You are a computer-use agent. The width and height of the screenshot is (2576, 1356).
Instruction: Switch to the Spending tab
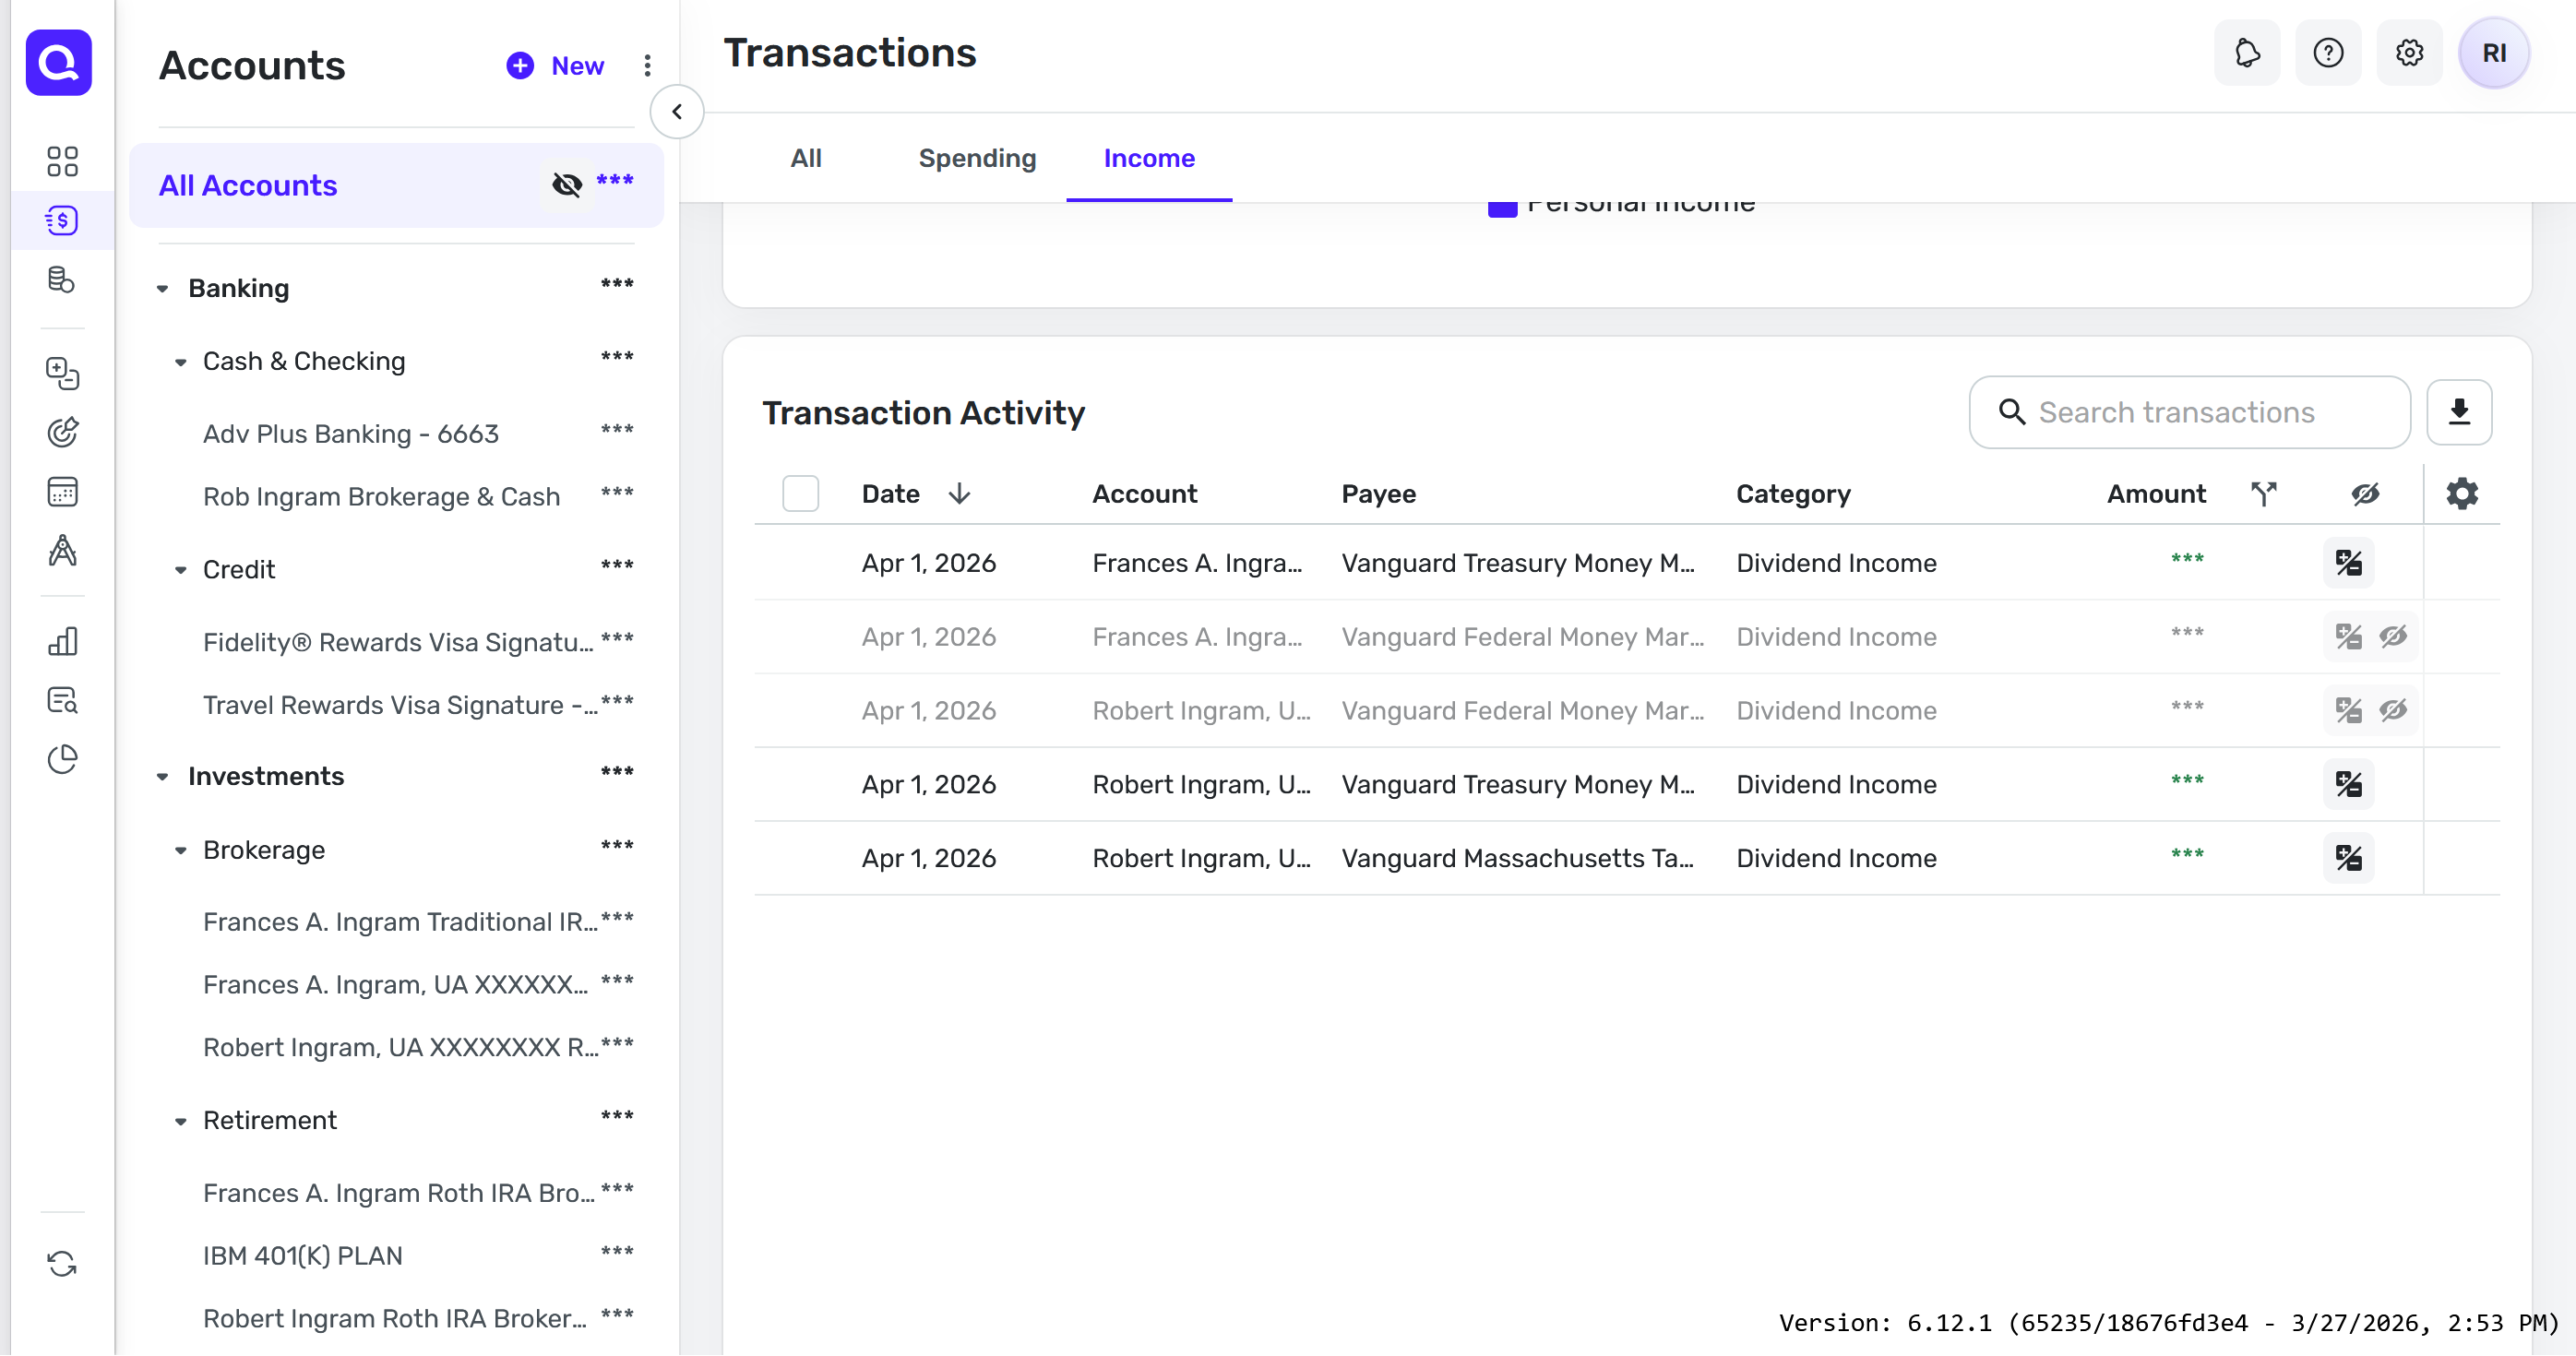[x=977, y=158]
